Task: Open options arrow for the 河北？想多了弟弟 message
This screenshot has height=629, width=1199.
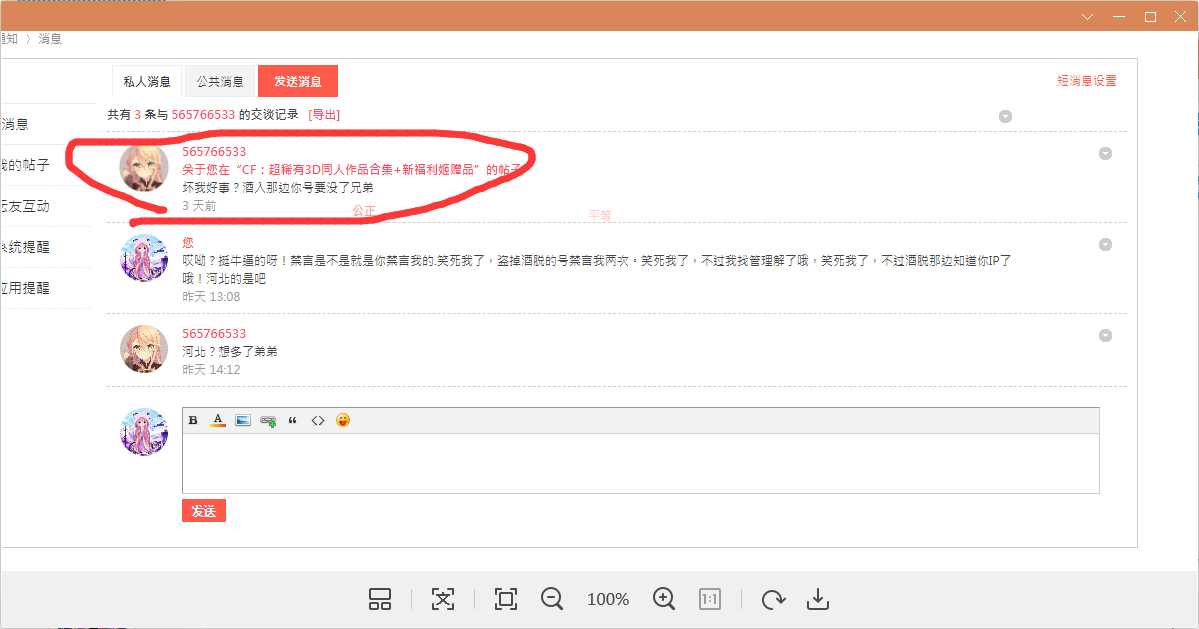Action: coord(1105,336)
